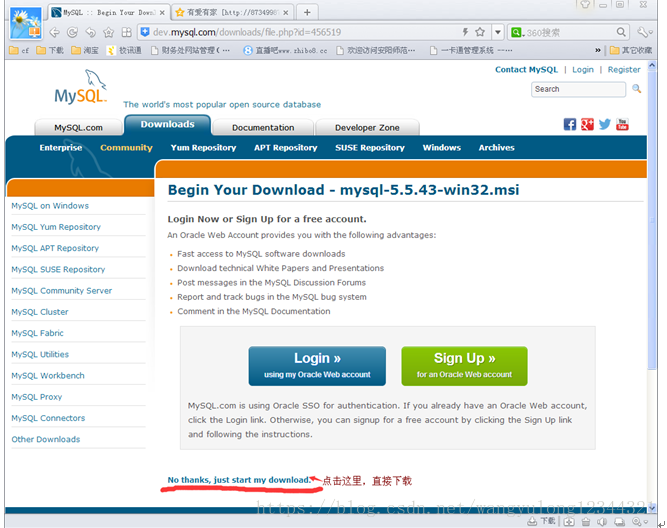667x528 pixels.
Task: Expand the bookmarks overflow chevron
Action: (598, 50)
